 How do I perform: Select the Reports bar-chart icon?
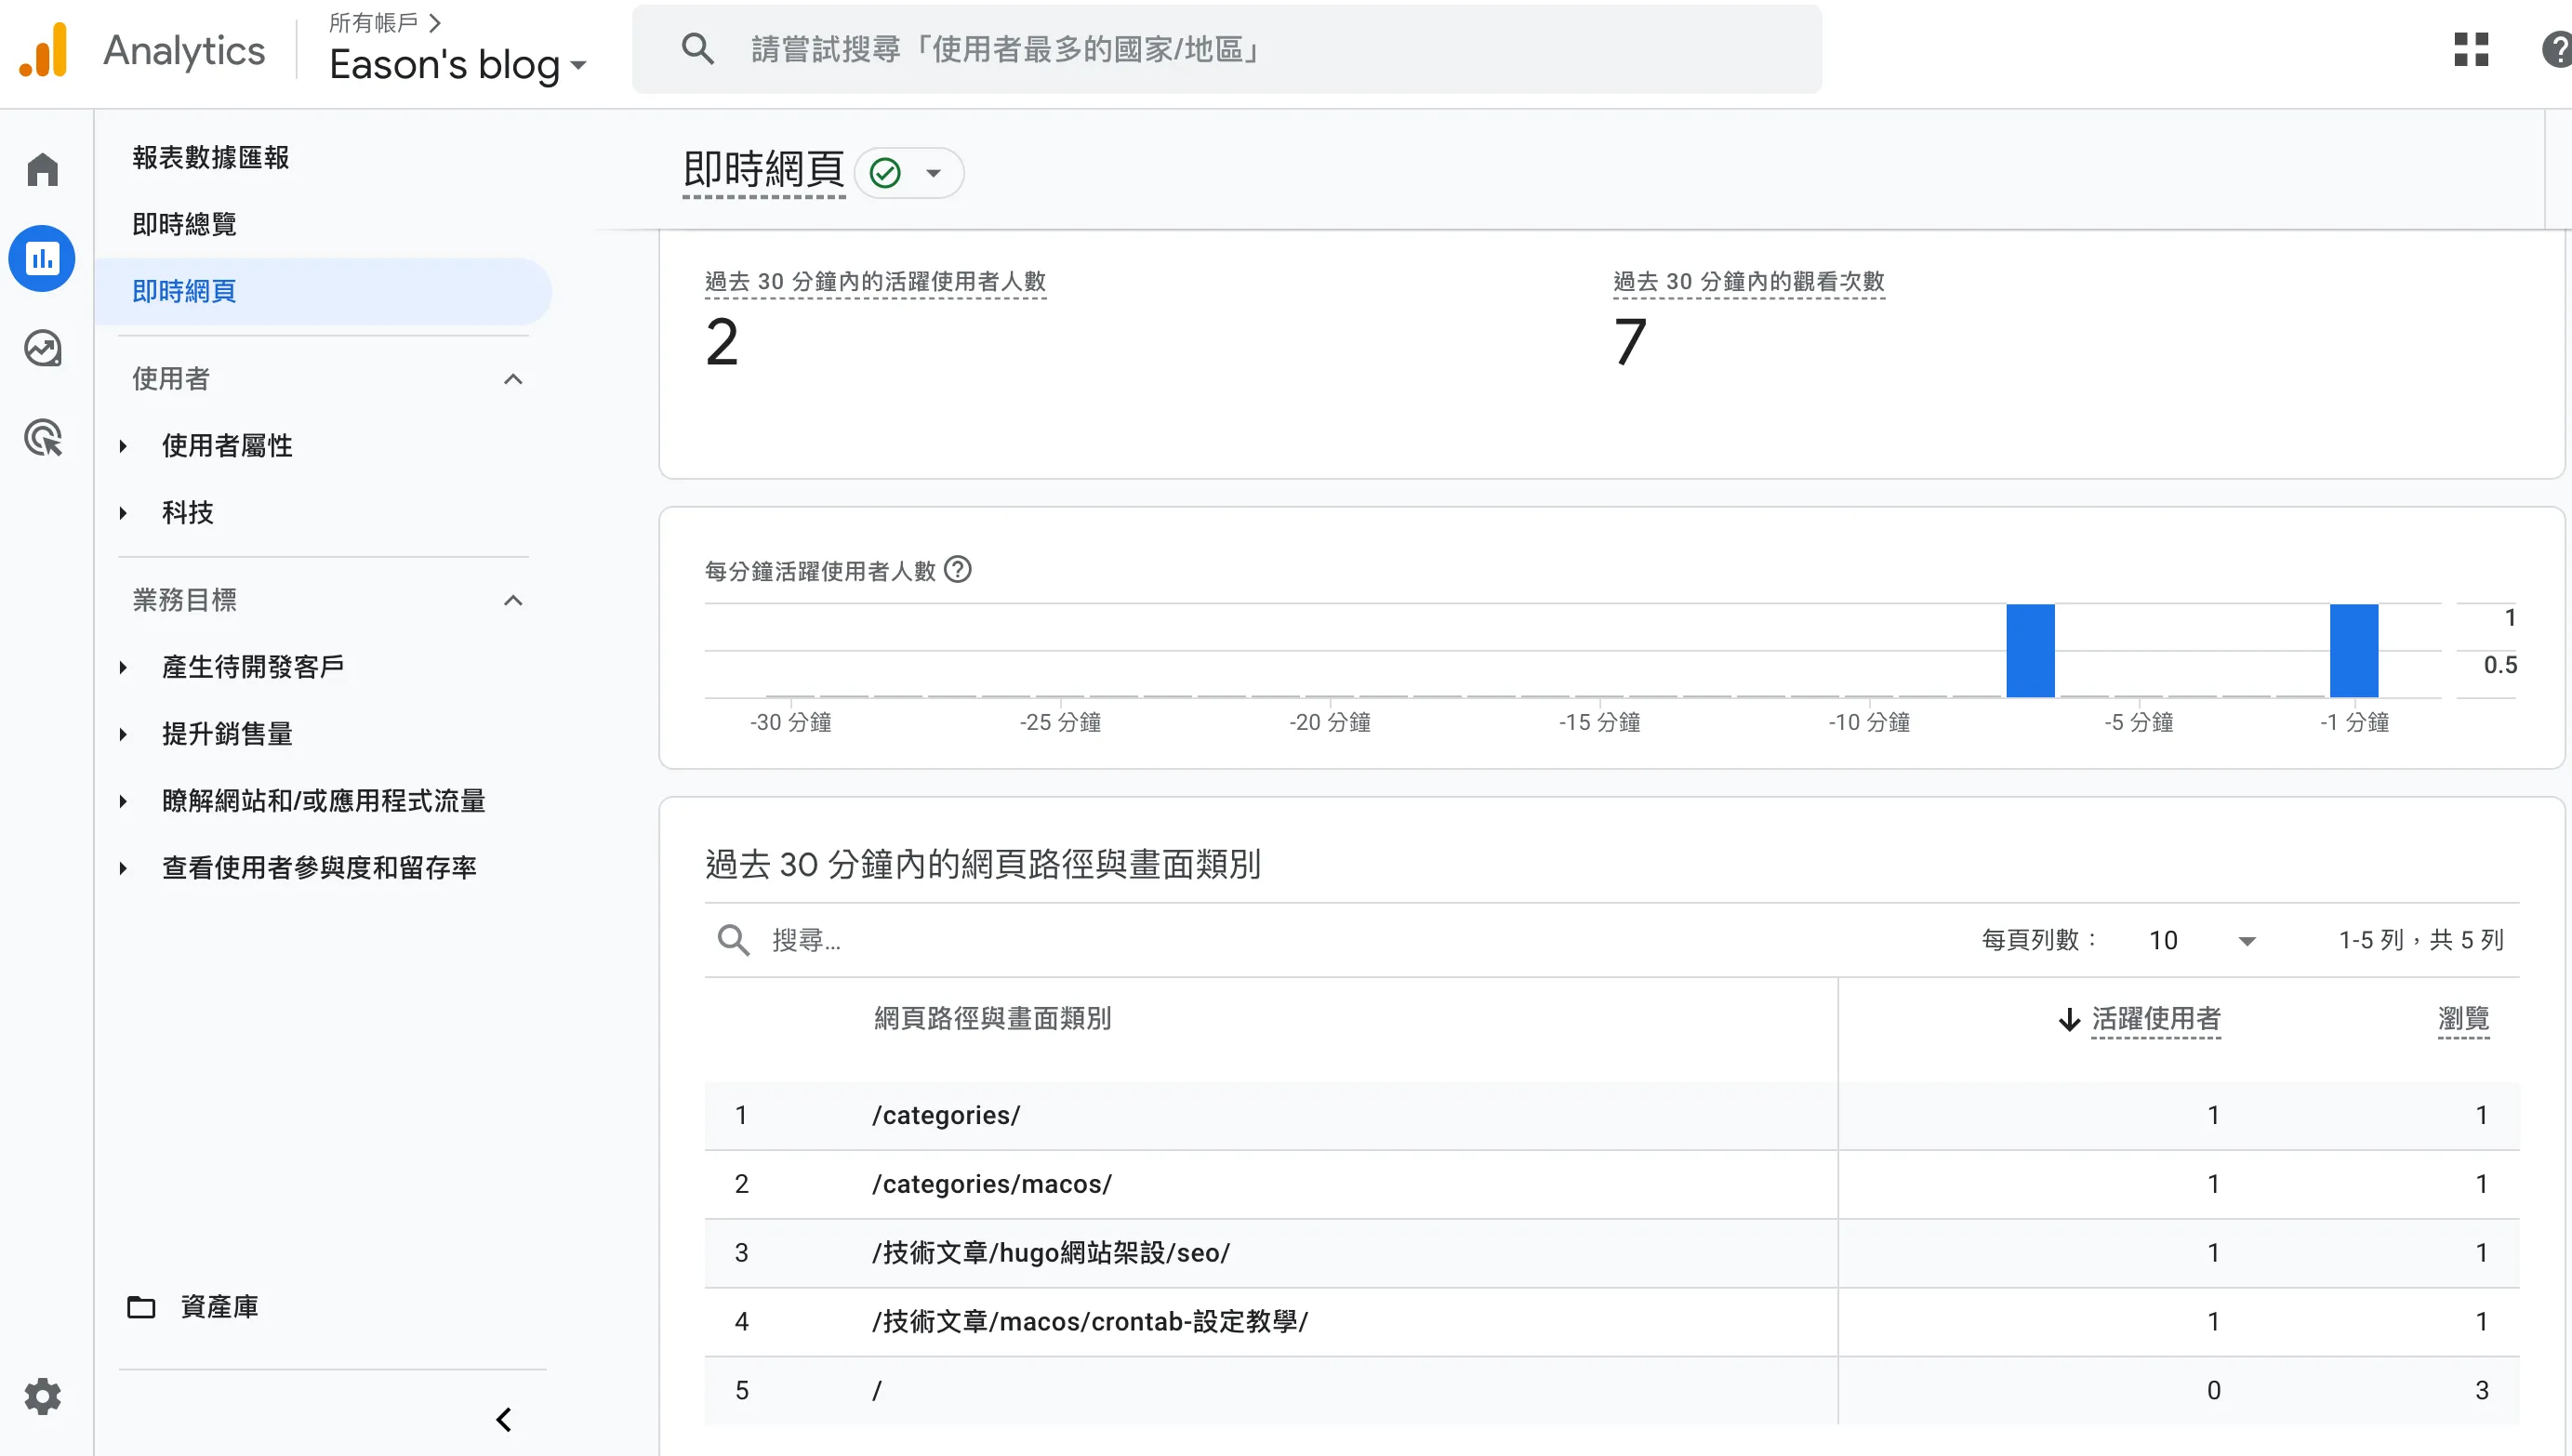tap(42, 258)
